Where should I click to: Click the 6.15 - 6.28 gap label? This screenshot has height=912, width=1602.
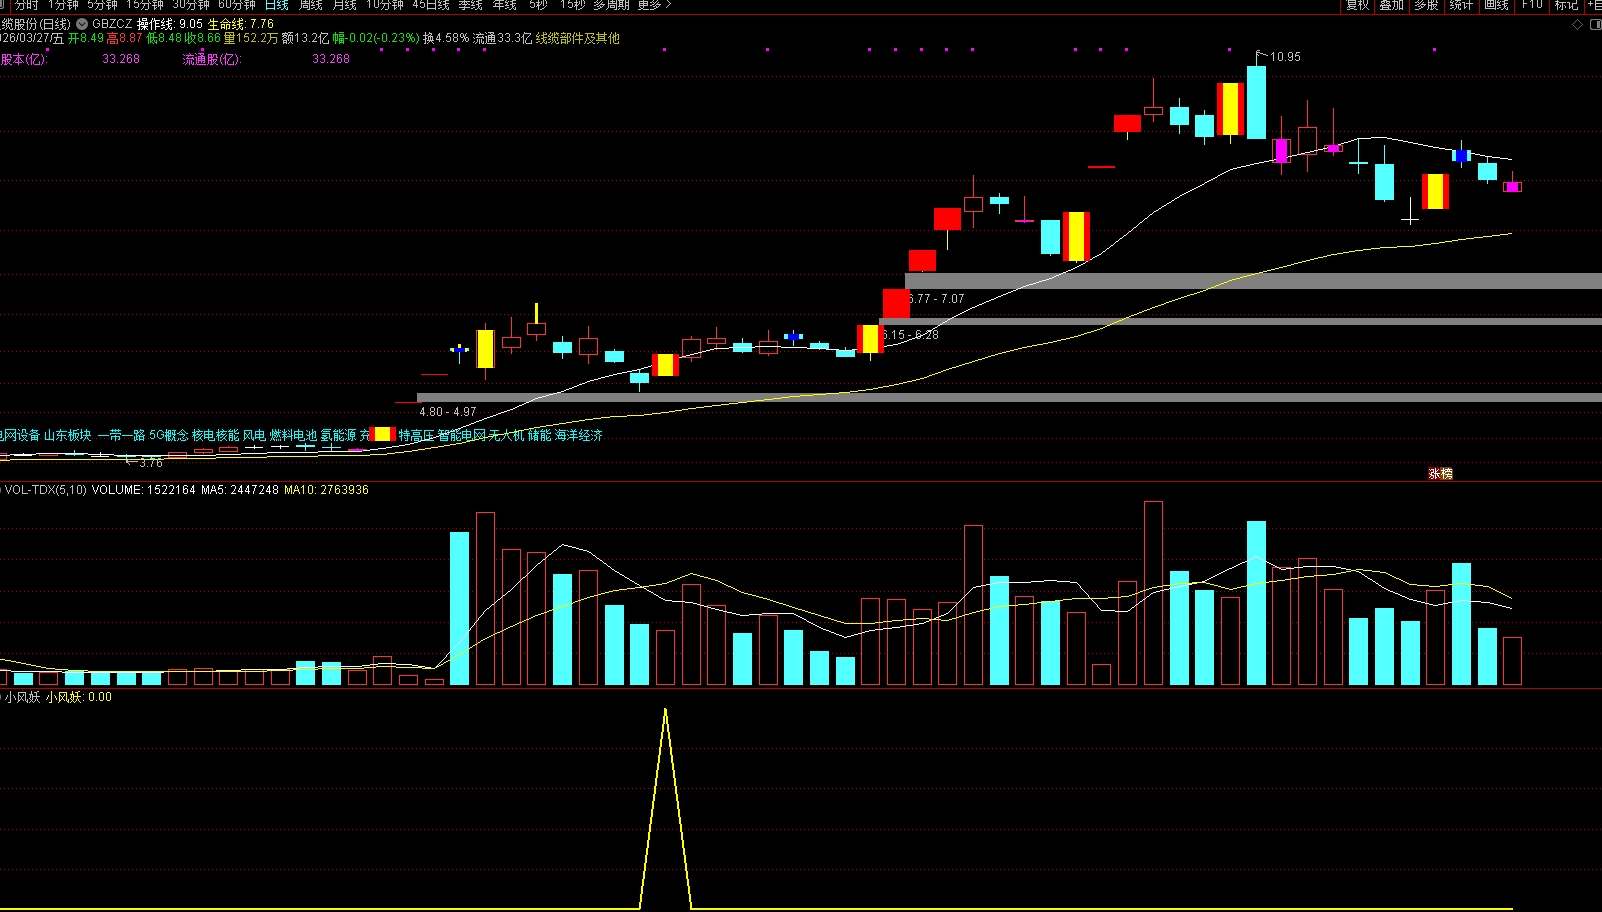coord(911,335)
